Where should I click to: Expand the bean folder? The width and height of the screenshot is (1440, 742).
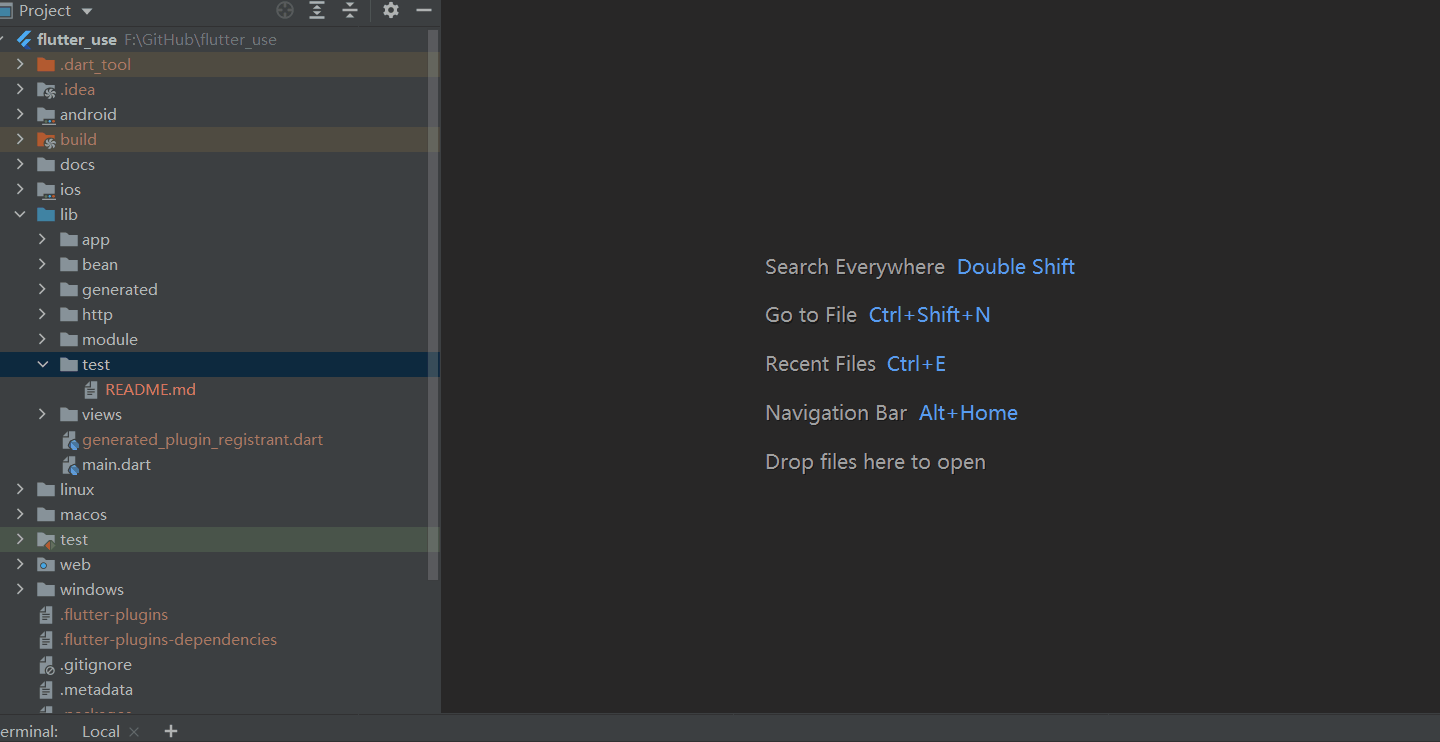click(x=42, y=264)
